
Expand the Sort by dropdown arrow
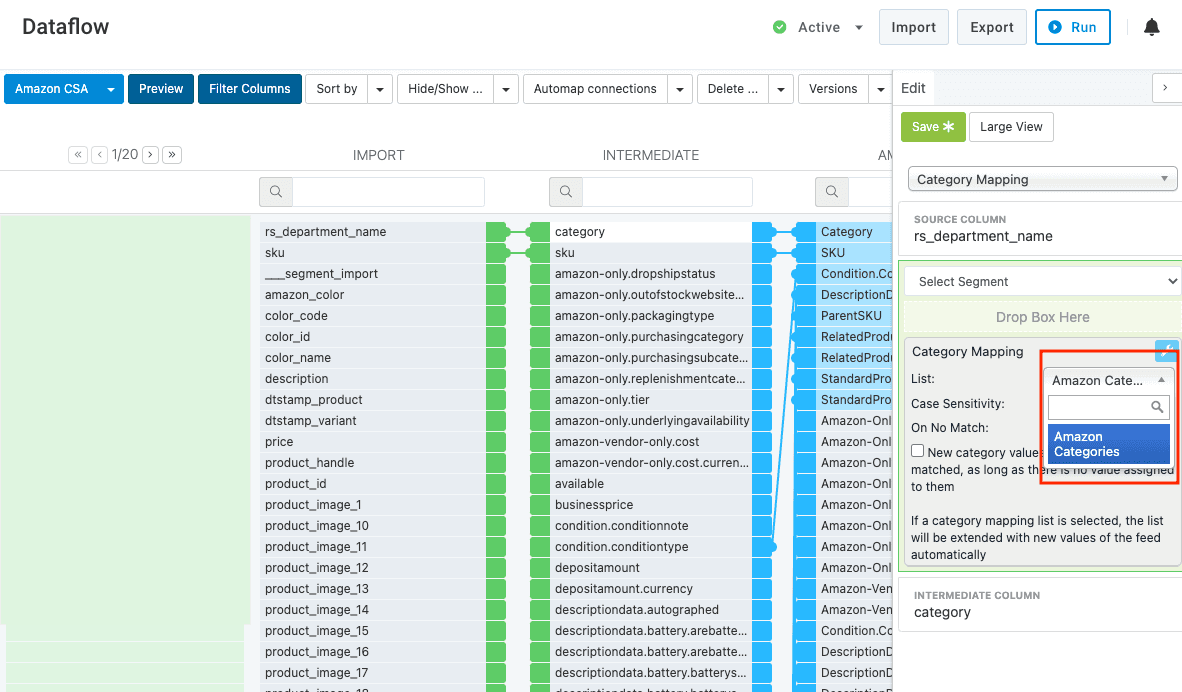[380, 89]
